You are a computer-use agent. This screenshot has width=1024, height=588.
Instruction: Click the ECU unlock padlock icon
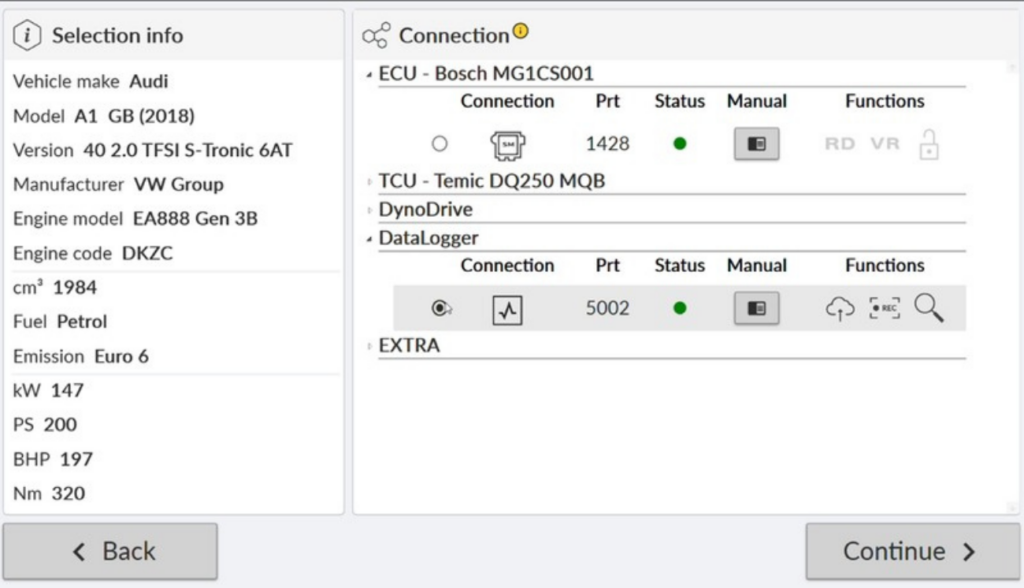(928, 145)
